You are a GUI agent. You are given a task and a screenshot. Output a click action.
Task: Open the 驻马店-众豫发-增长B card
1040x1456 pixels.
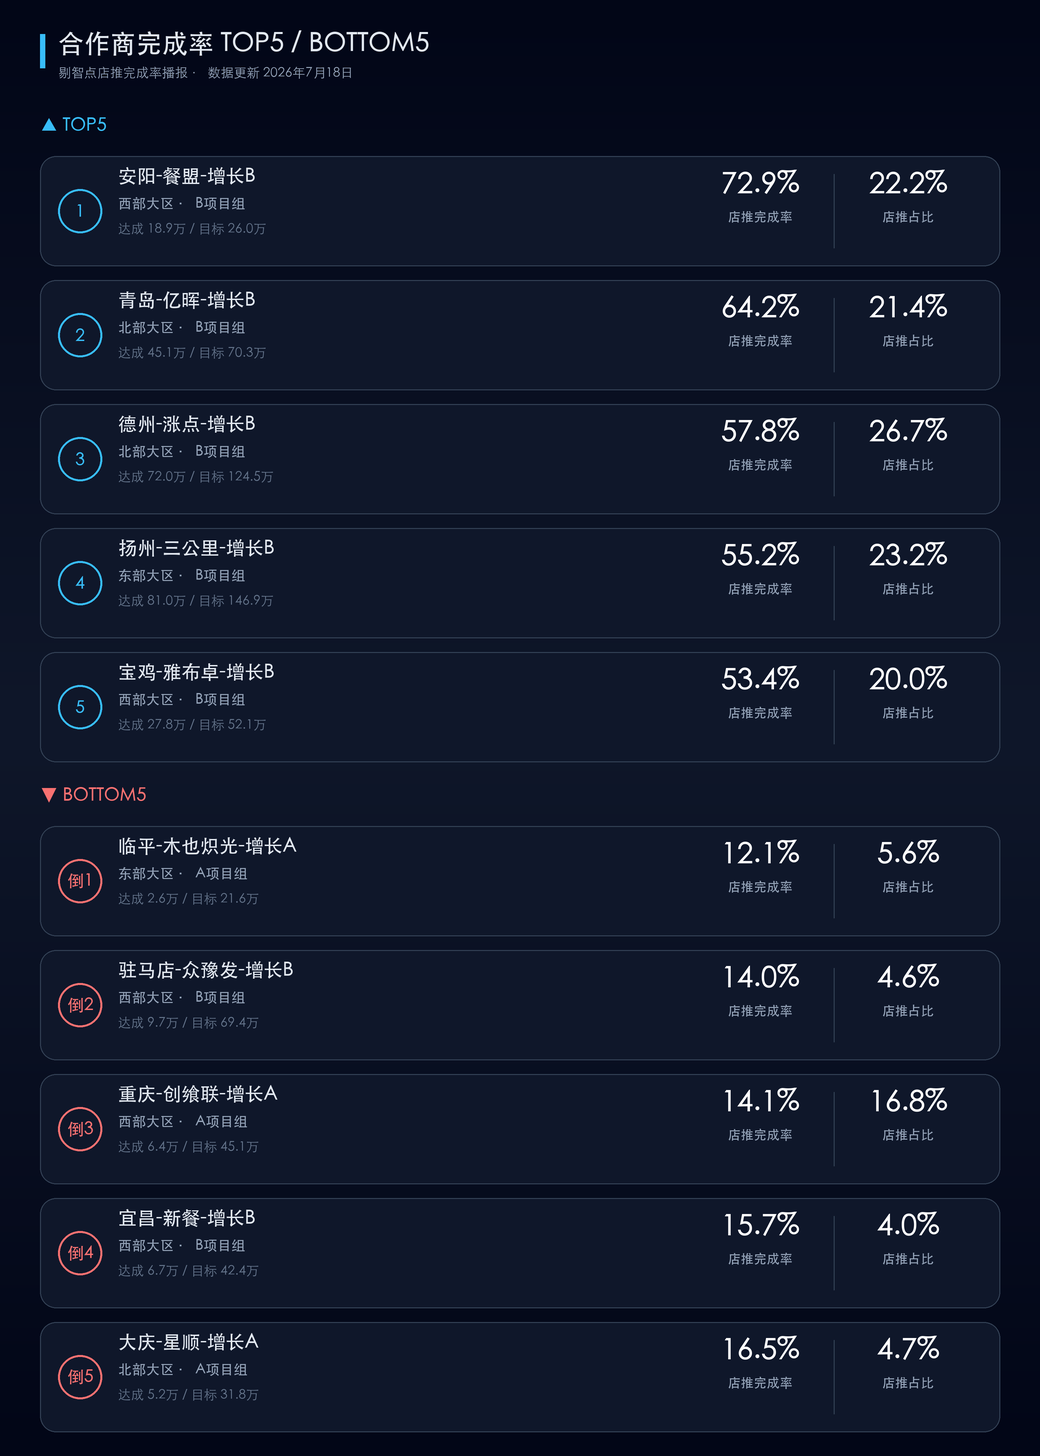(520, 1005)
